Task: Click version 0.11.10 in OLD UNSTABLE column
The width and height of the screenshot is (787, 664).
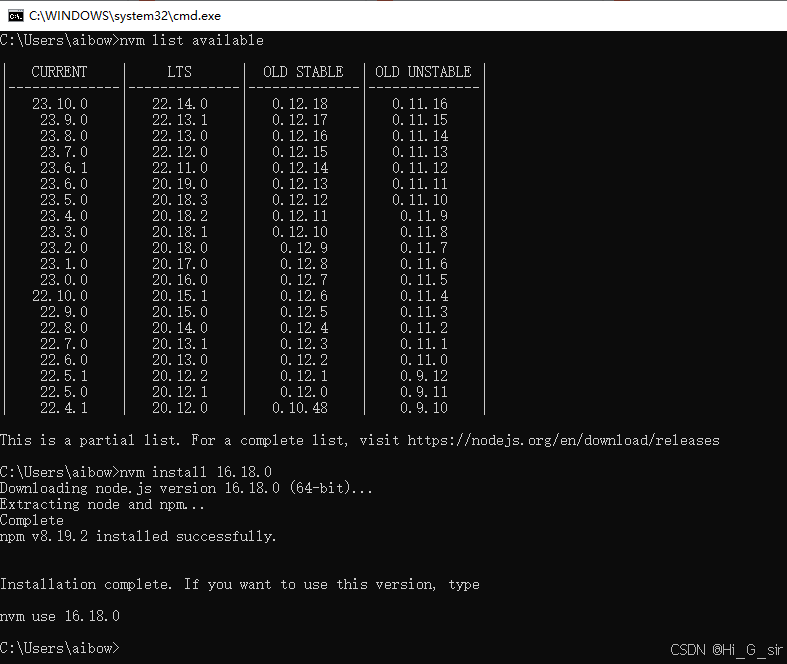Action: tap(420, 200)
